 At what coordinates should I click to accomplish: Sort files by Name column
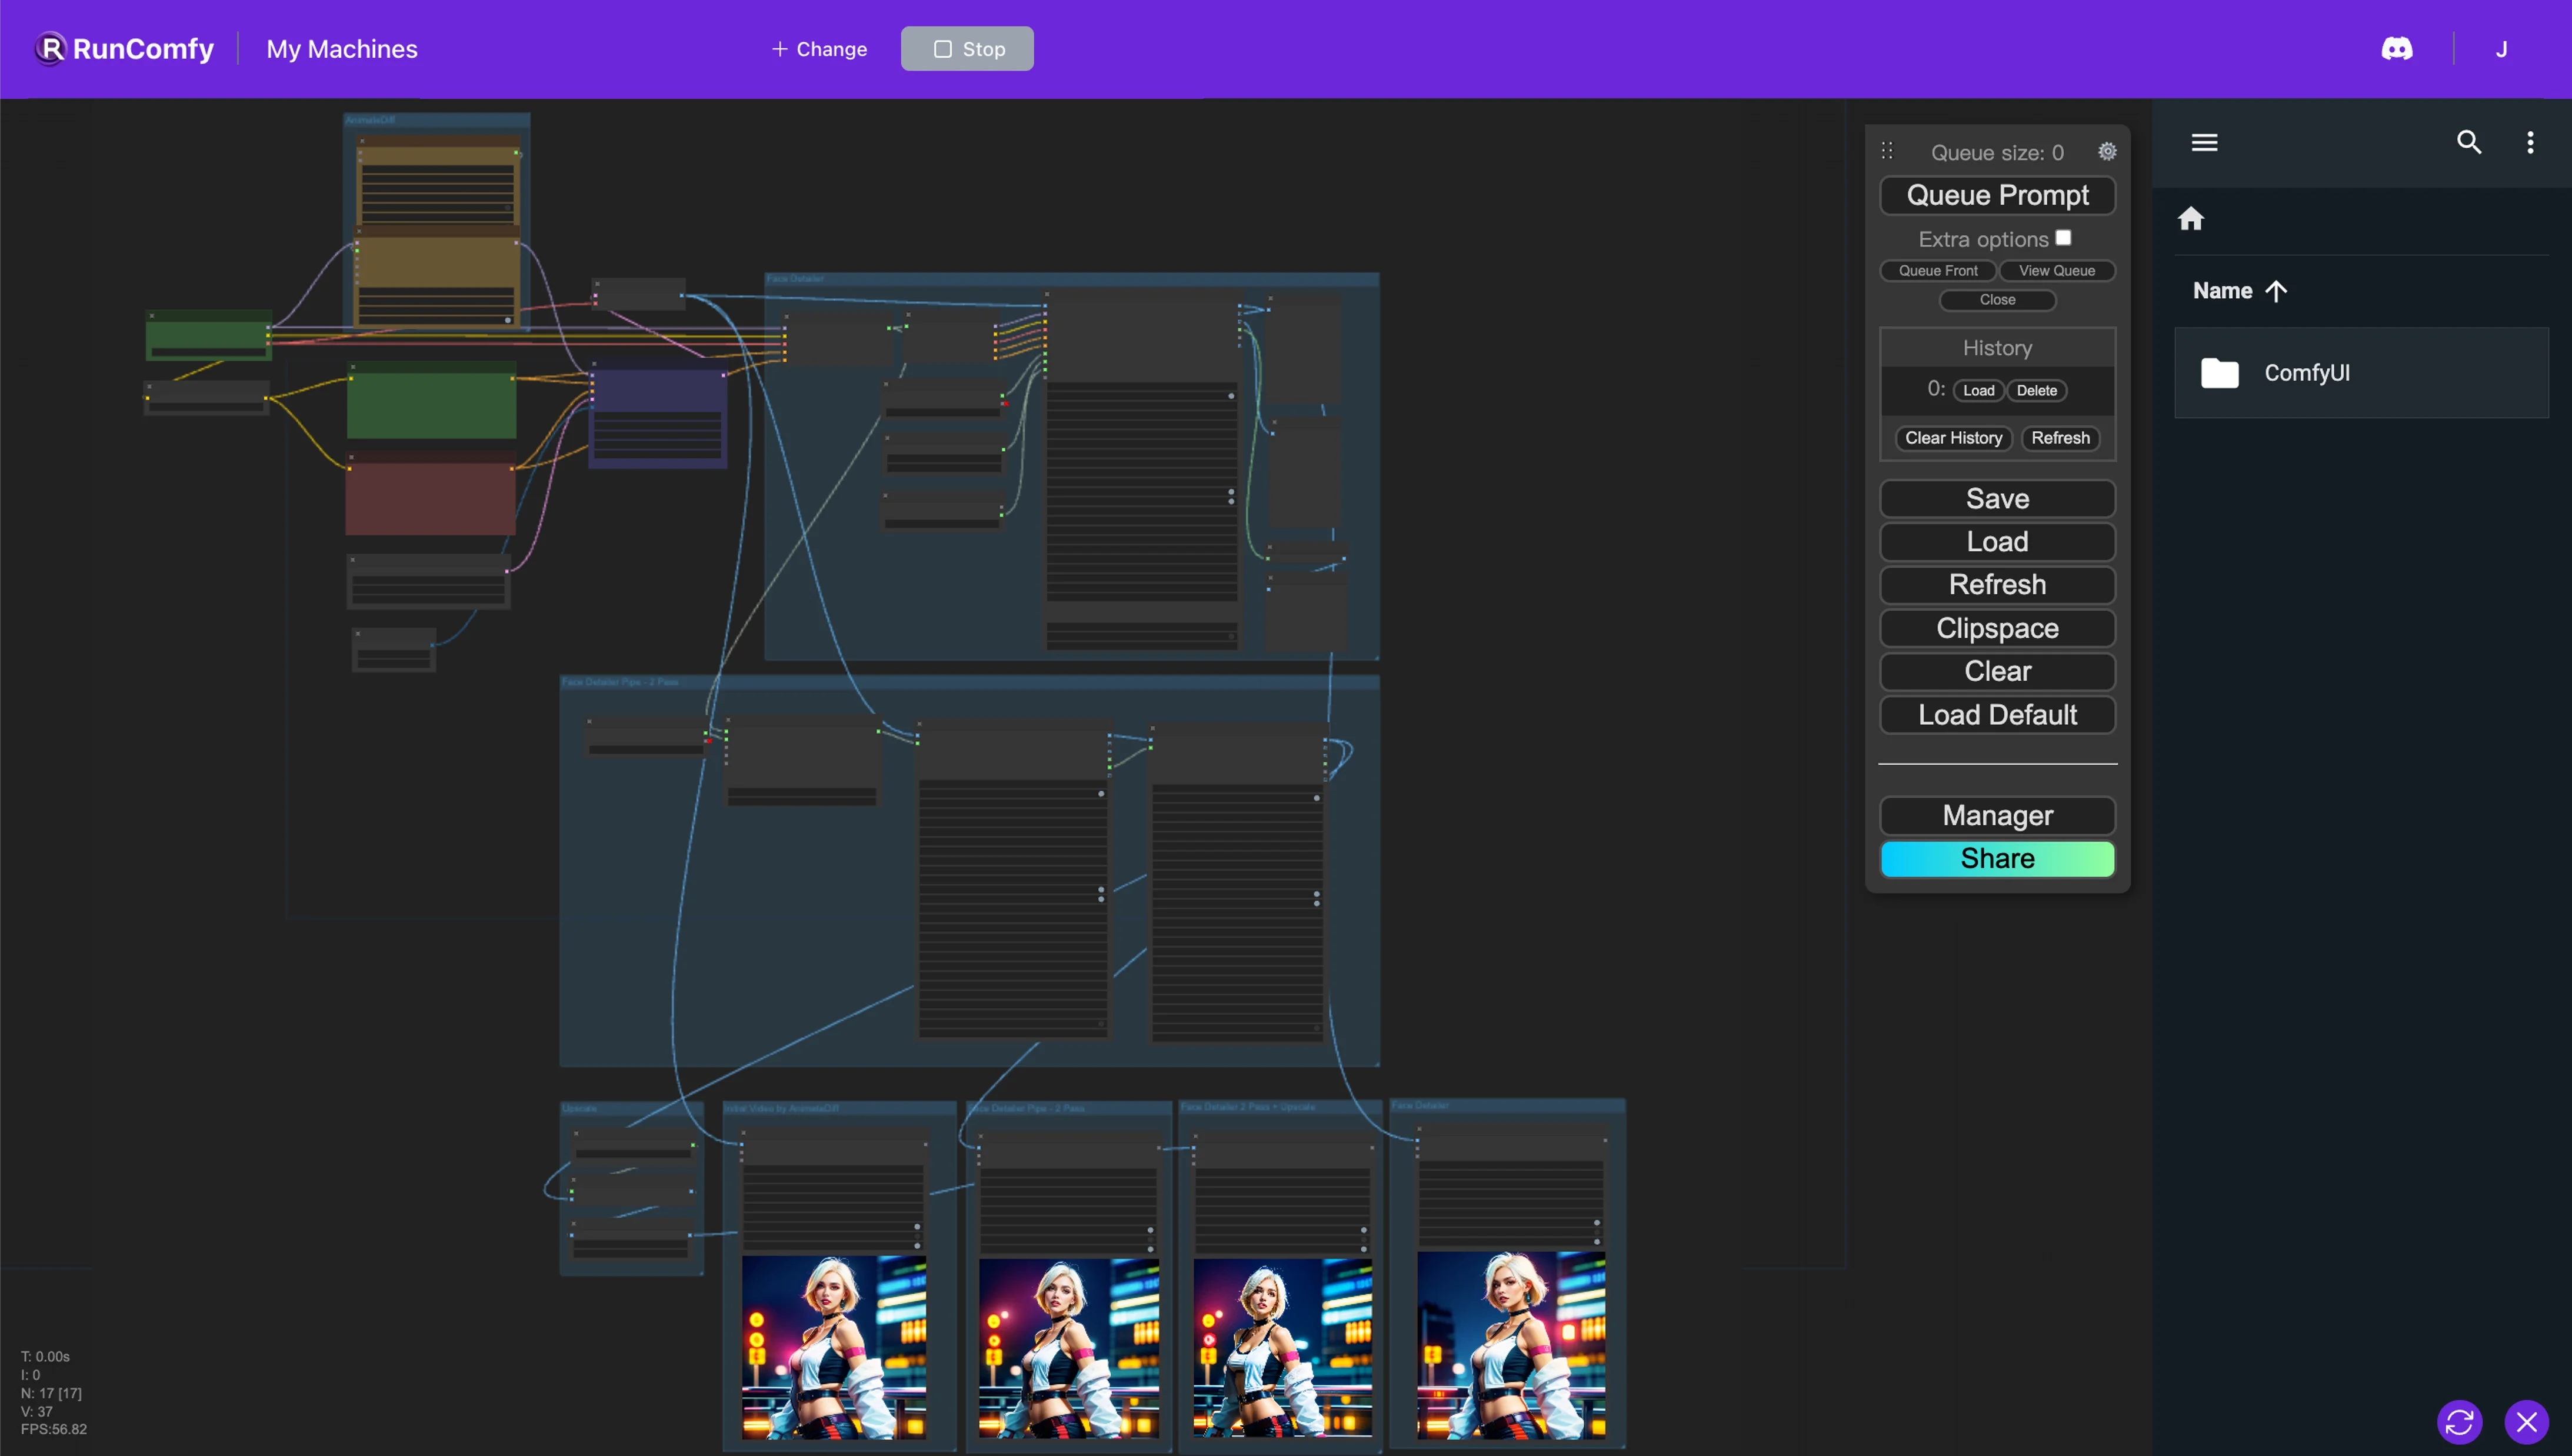pyautogui.click(x=2222, y=291)
